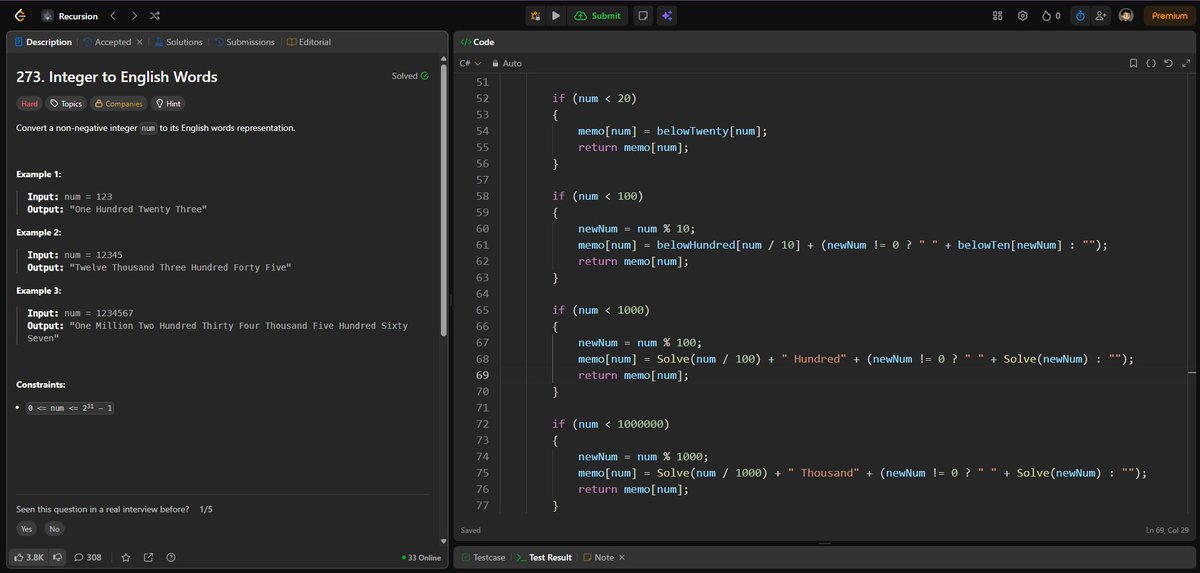This screenshot has height=573, width=1200.
Task: Open the Recursion problem list
Action: tap(69, 16)
